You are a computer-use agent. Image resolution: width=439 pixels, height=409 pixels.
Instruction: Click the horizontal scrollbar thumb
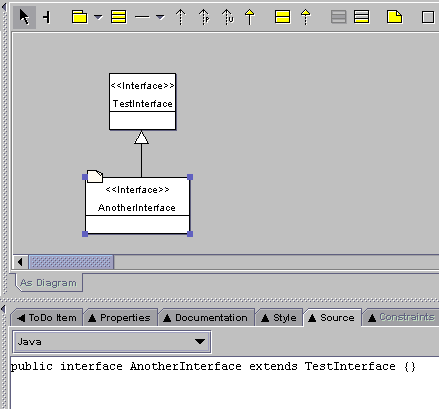71,262
